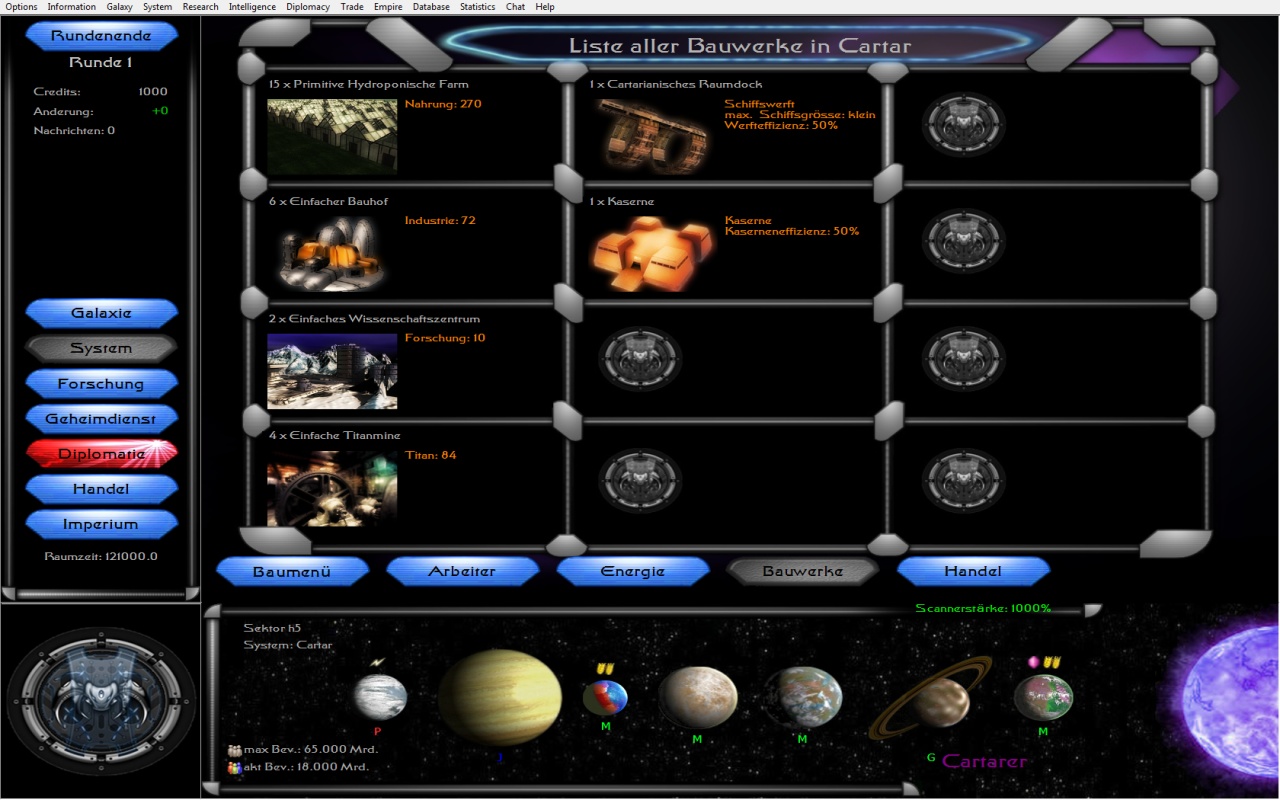Click the large yellow gas giant planet
This screenshot has width=1280, height=800.
pyautogui.click(x=500, y=697)
